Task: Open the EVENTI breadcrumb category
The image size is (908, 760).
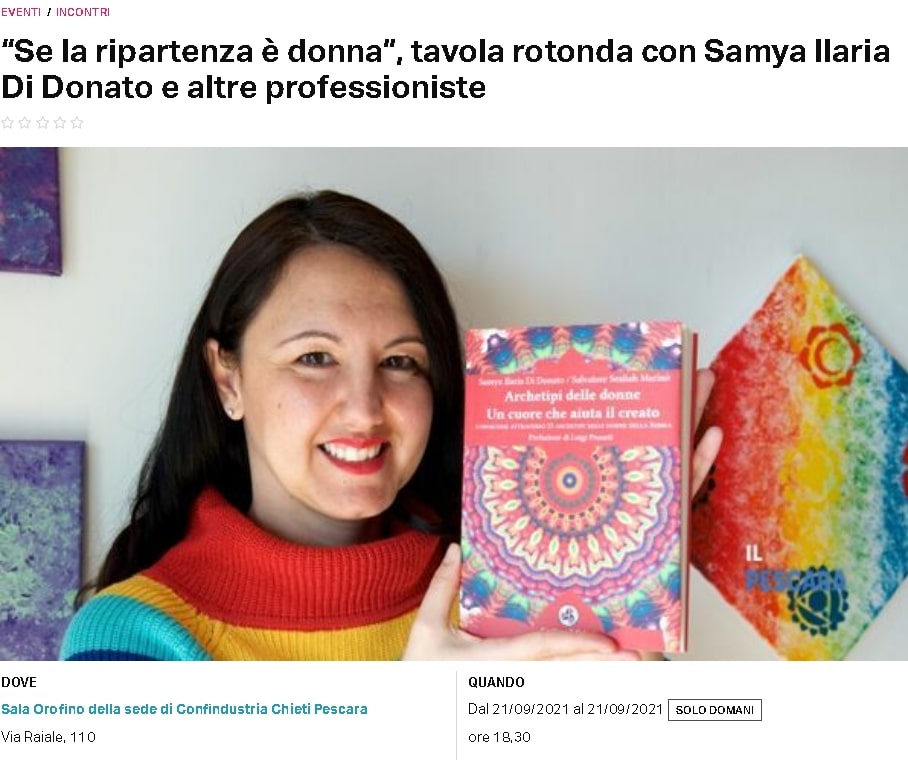Action: pos(21,12)
